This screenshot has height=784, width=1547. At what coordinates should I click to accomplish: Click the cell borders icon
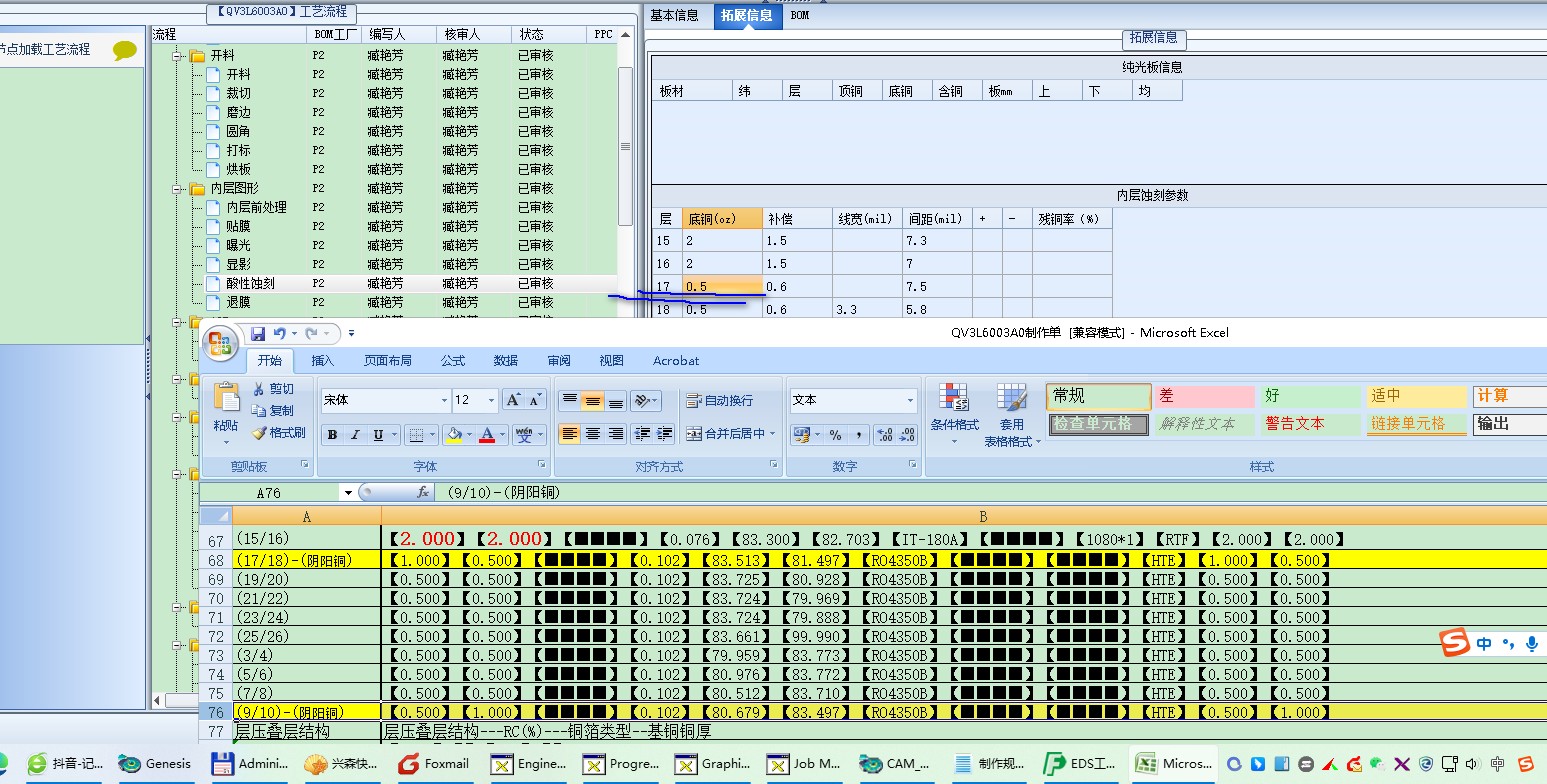pyautogui.click(x=415, y=435)
